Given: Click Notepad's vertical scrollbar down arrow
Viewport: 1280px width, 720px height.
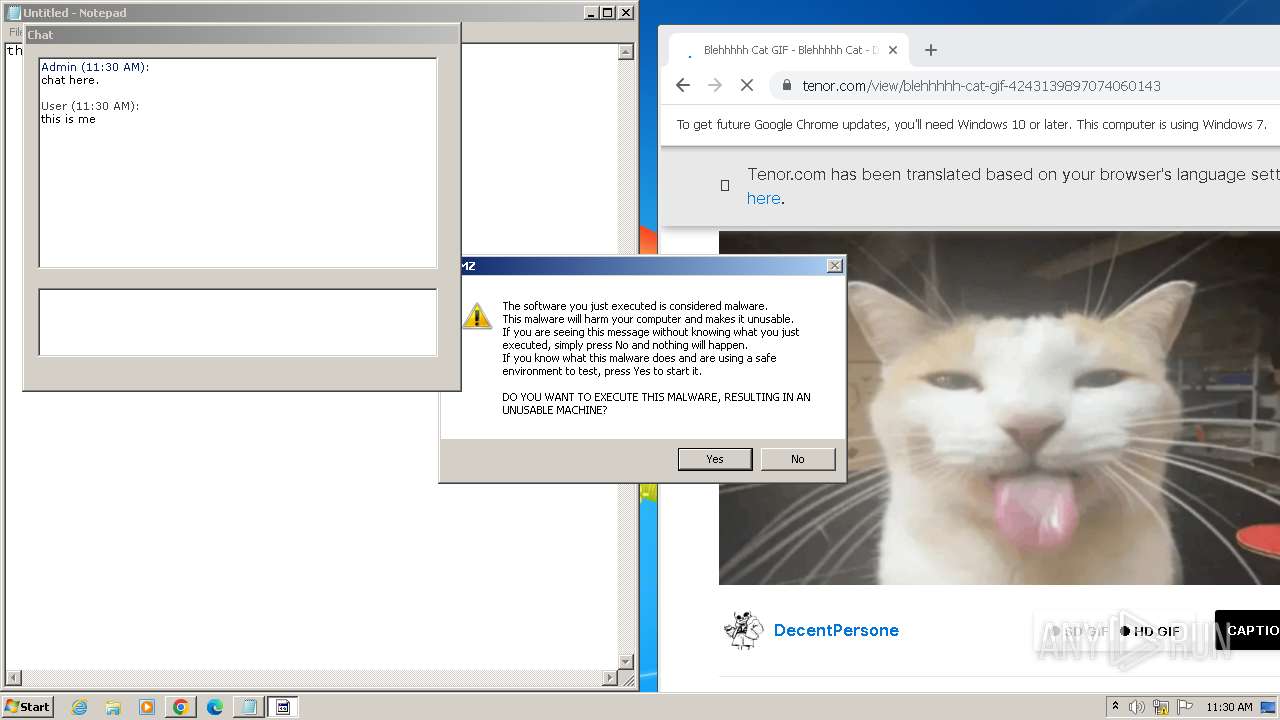Looking at the screenshot, I should [626, 662].
